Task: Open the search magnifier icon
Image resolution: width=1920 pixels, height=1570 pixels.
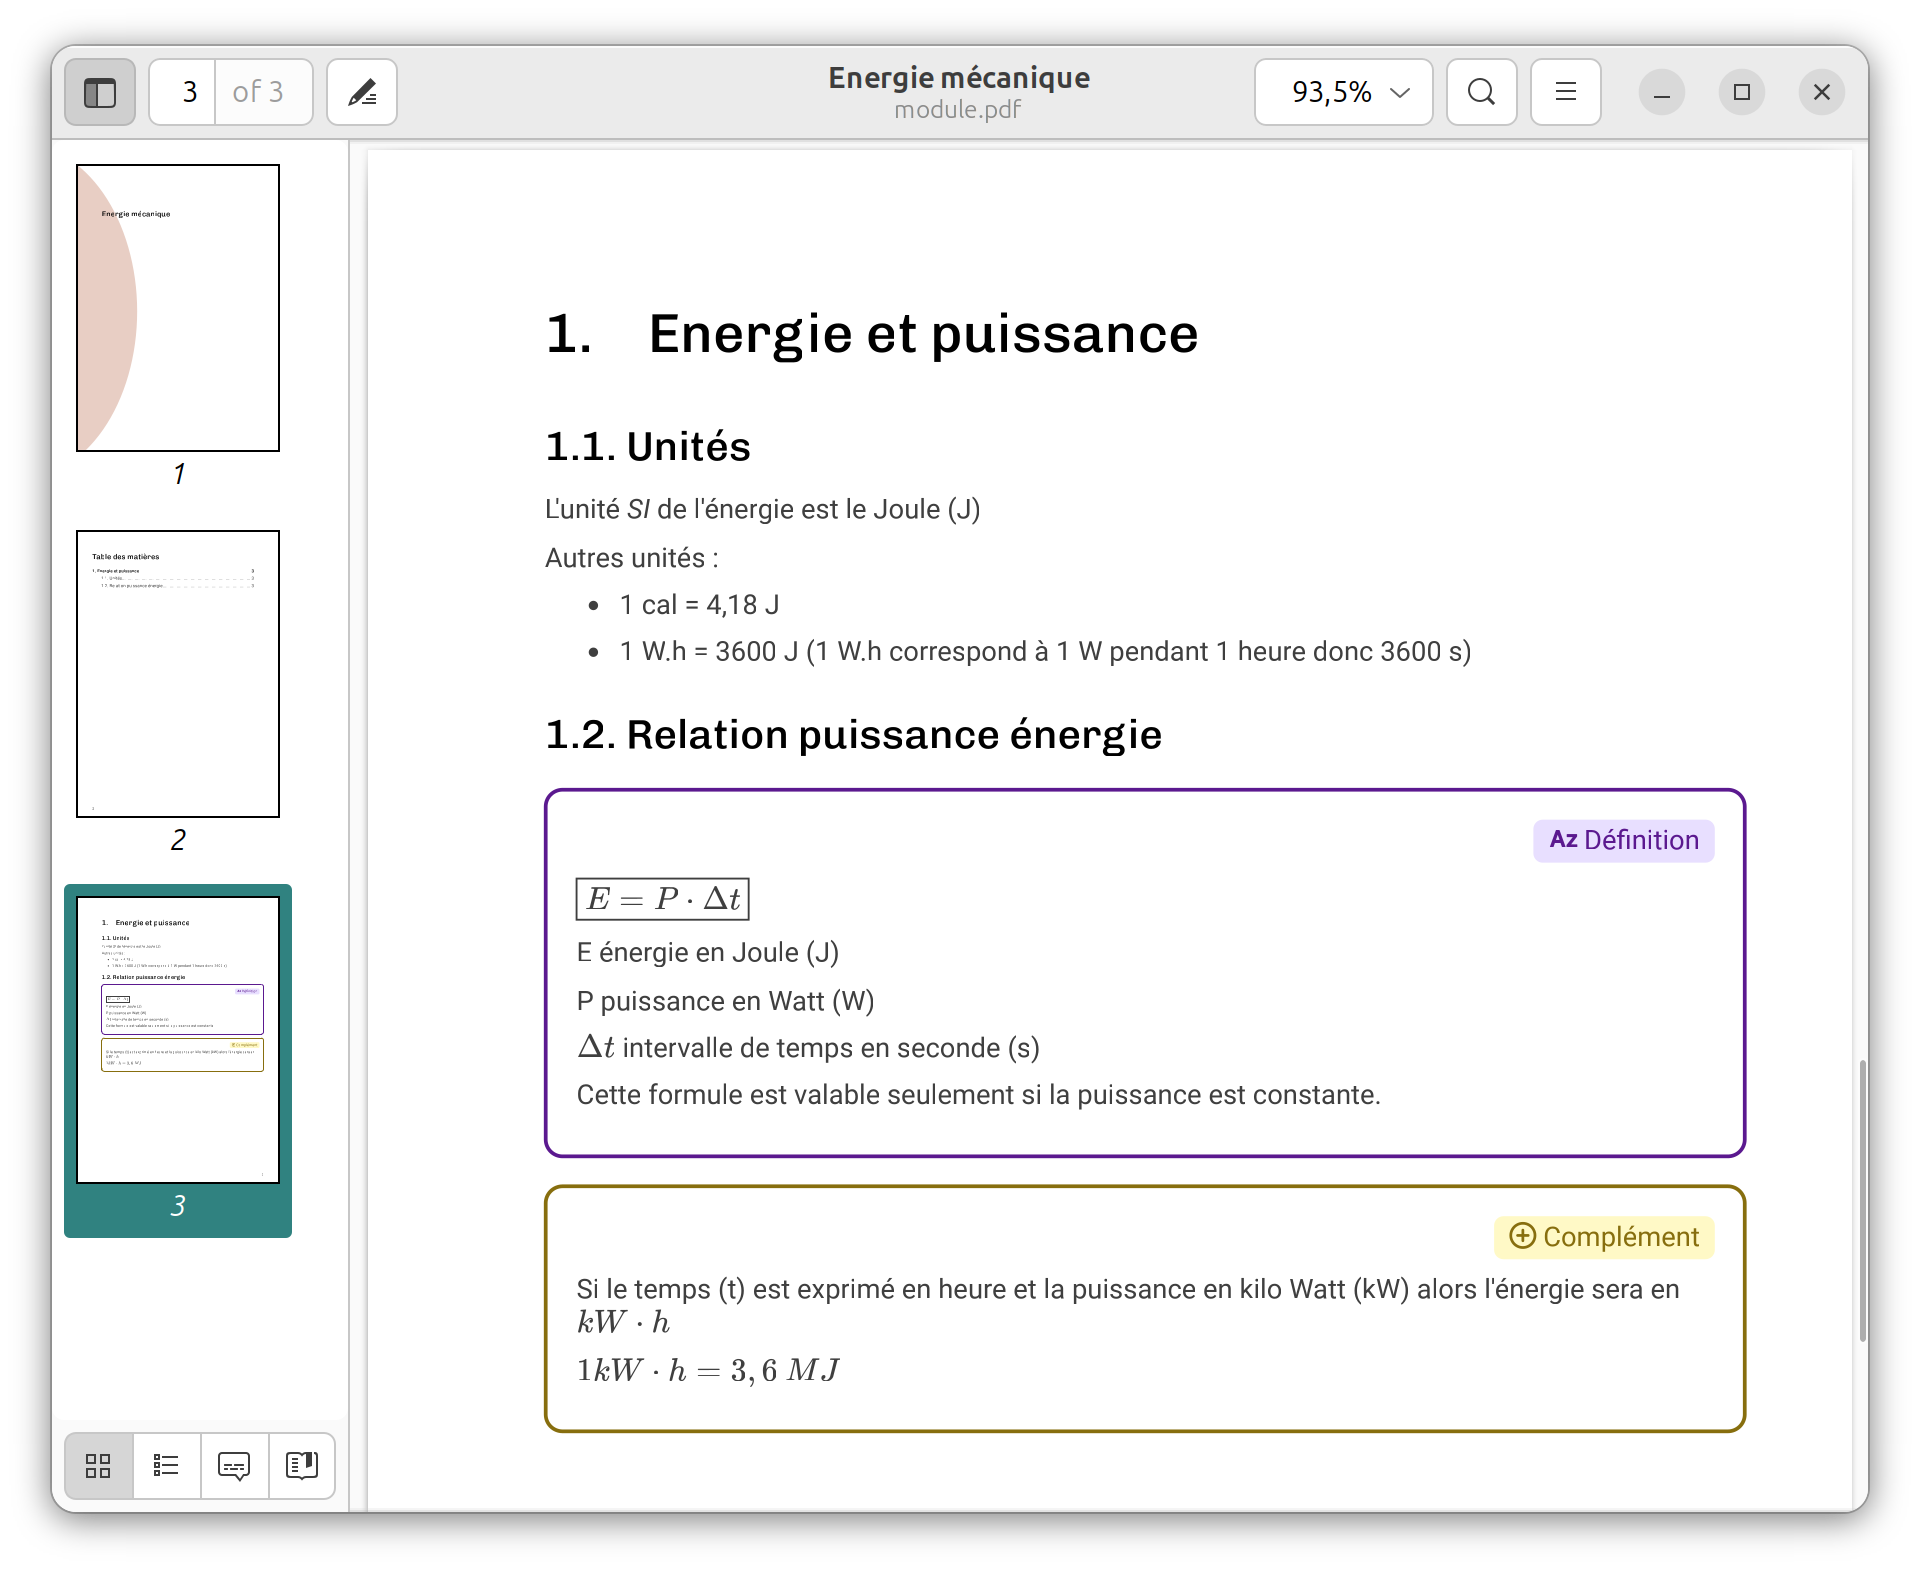Action: point(1481,92)
